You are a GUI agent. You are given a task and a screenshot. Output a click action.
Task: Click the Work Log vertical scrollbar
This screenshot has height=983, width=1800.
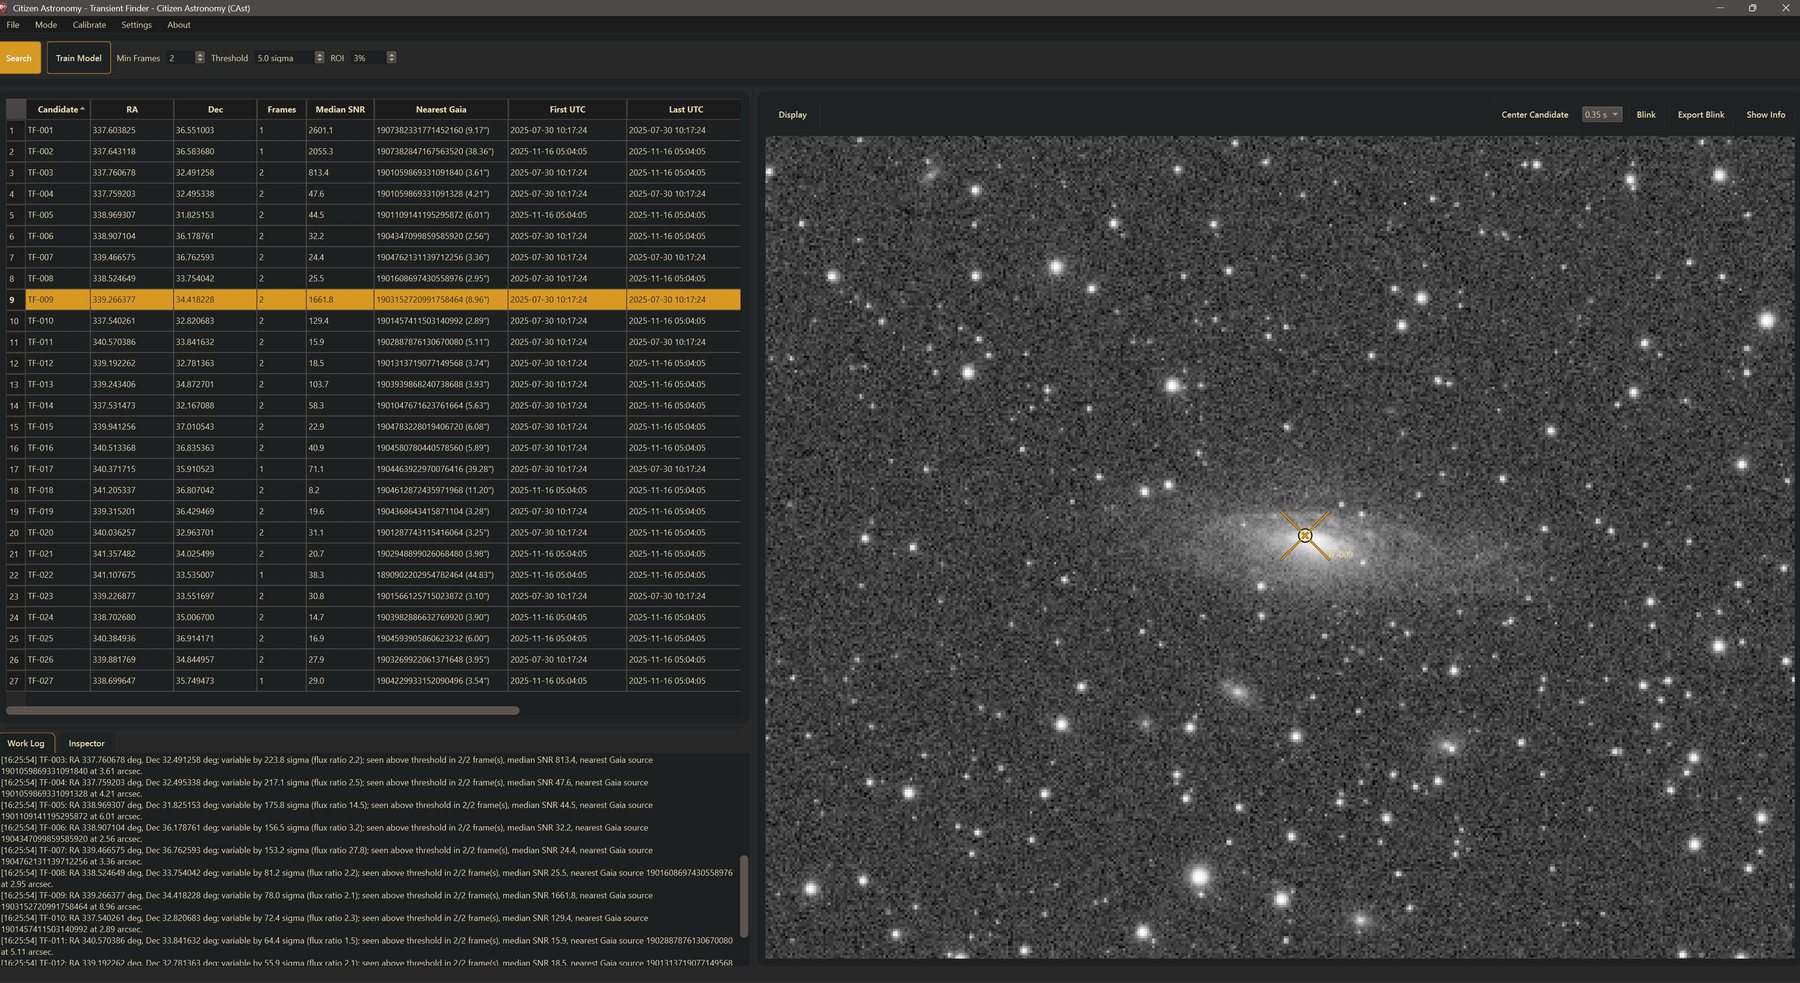[x=743, y=895]
